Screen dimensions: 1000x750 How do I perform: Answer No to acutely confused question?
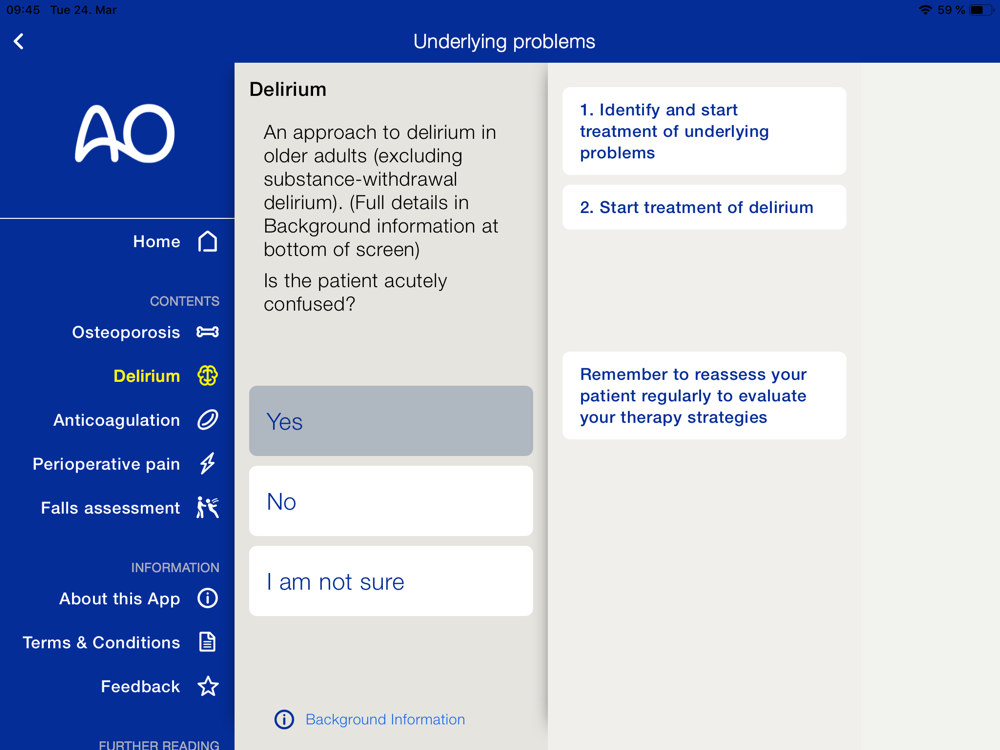click(391, 501)
